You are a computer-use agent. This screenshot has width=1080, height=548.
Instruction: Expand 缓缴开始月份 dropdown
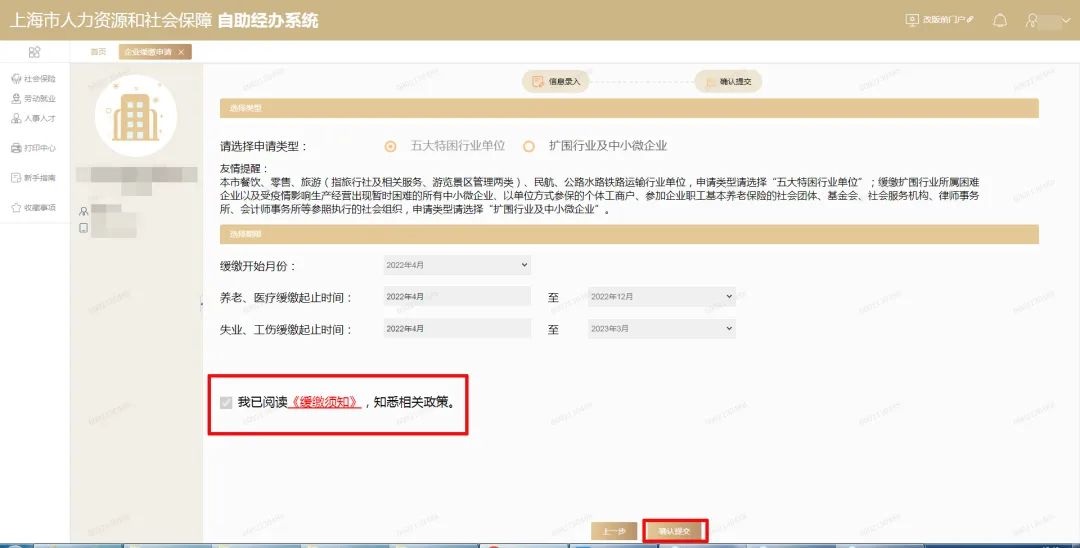(456, 265)
